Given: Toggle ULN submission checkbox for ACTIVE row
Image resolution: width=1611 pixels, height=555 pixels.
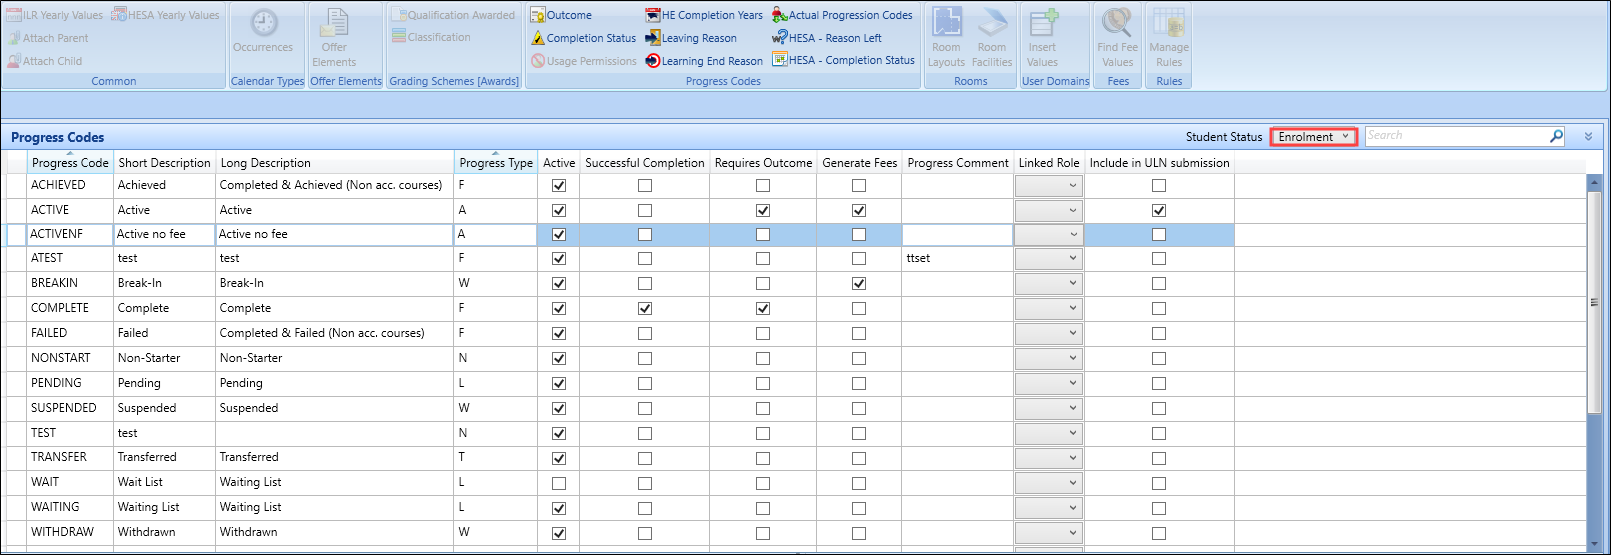Looking at the screenshot, I should (1159, 211).
